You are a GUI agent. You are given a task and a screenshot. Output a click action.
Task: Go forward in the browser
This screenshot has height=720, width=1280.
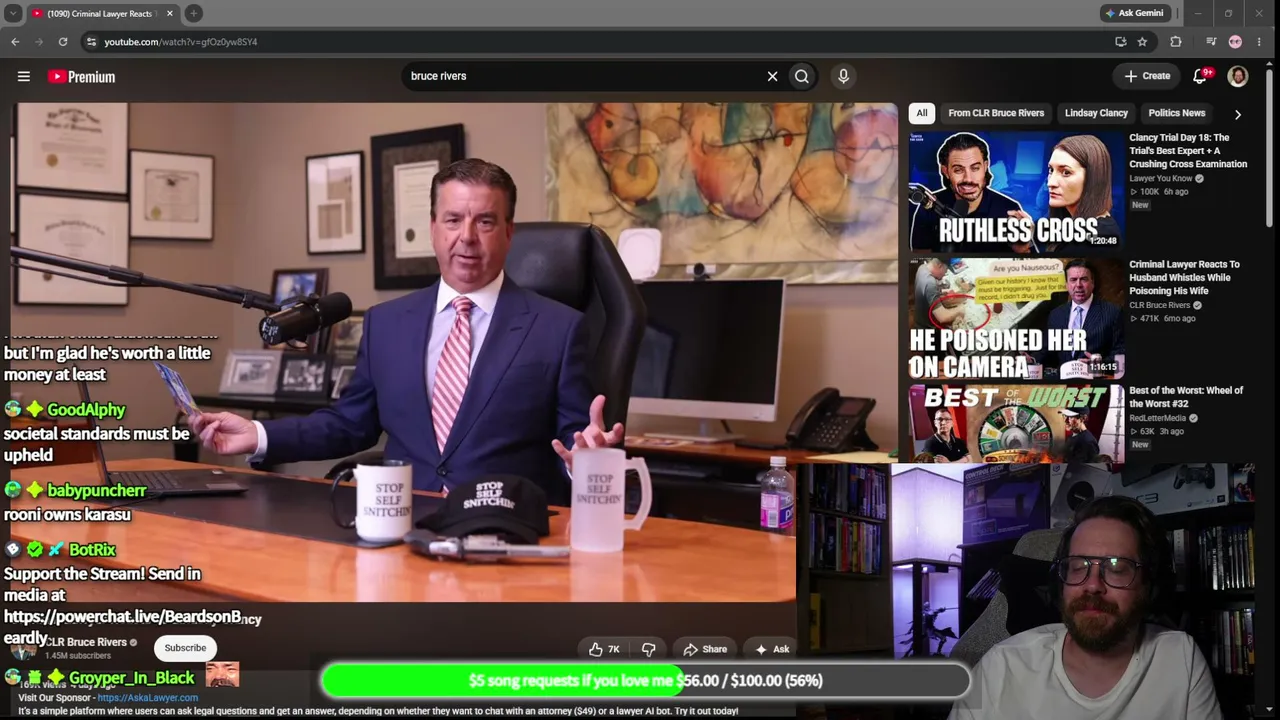[39, 41]
